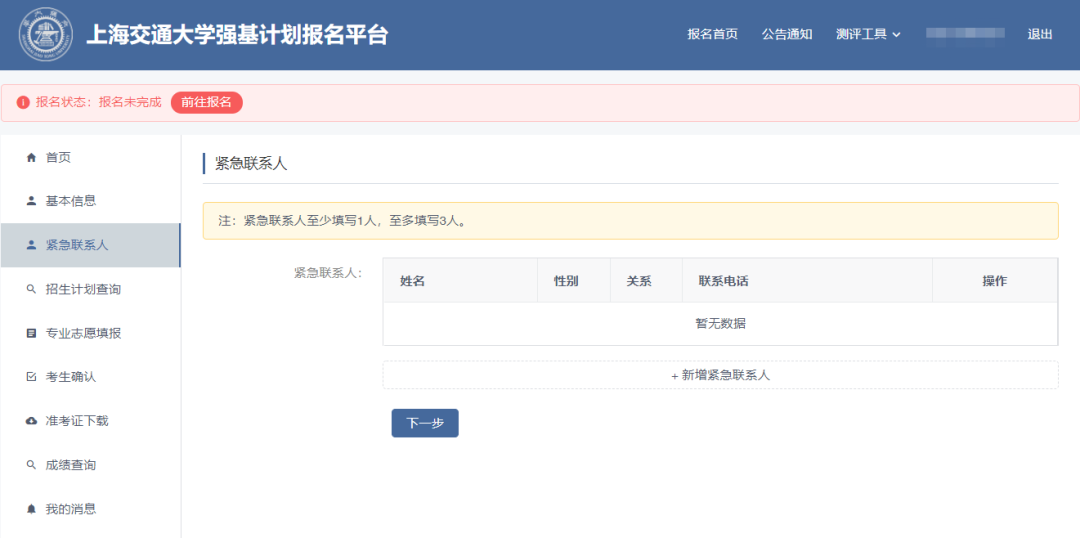Open 成绩查询 in the sidebar

71,465
